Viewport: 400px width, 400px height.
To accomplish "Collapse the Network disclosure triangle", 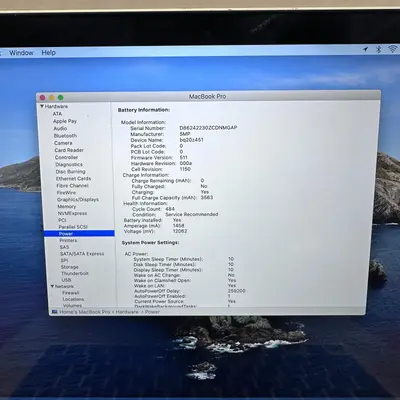I will click(52, 286).
